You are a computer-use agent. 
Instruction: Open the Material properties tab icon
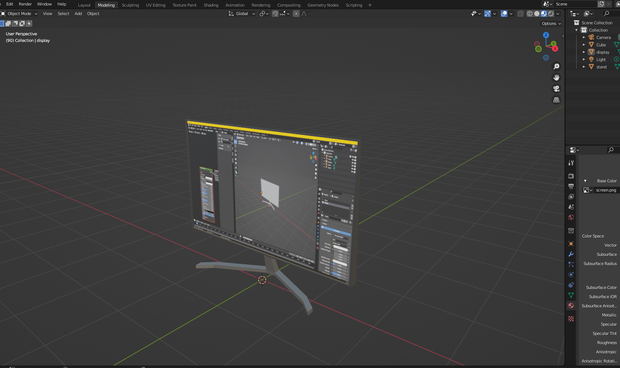click(x=571, y=306)
